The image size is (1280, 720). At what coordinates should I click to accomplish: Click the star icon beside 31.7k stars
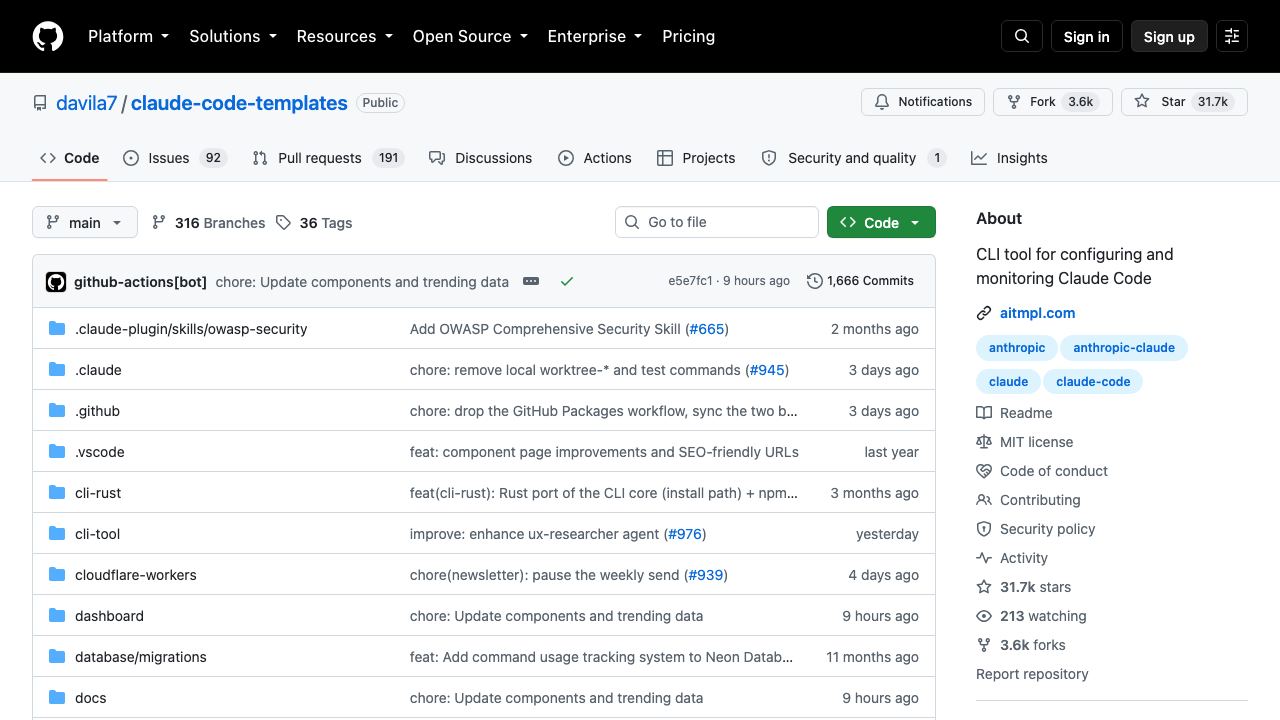(984, 587)
